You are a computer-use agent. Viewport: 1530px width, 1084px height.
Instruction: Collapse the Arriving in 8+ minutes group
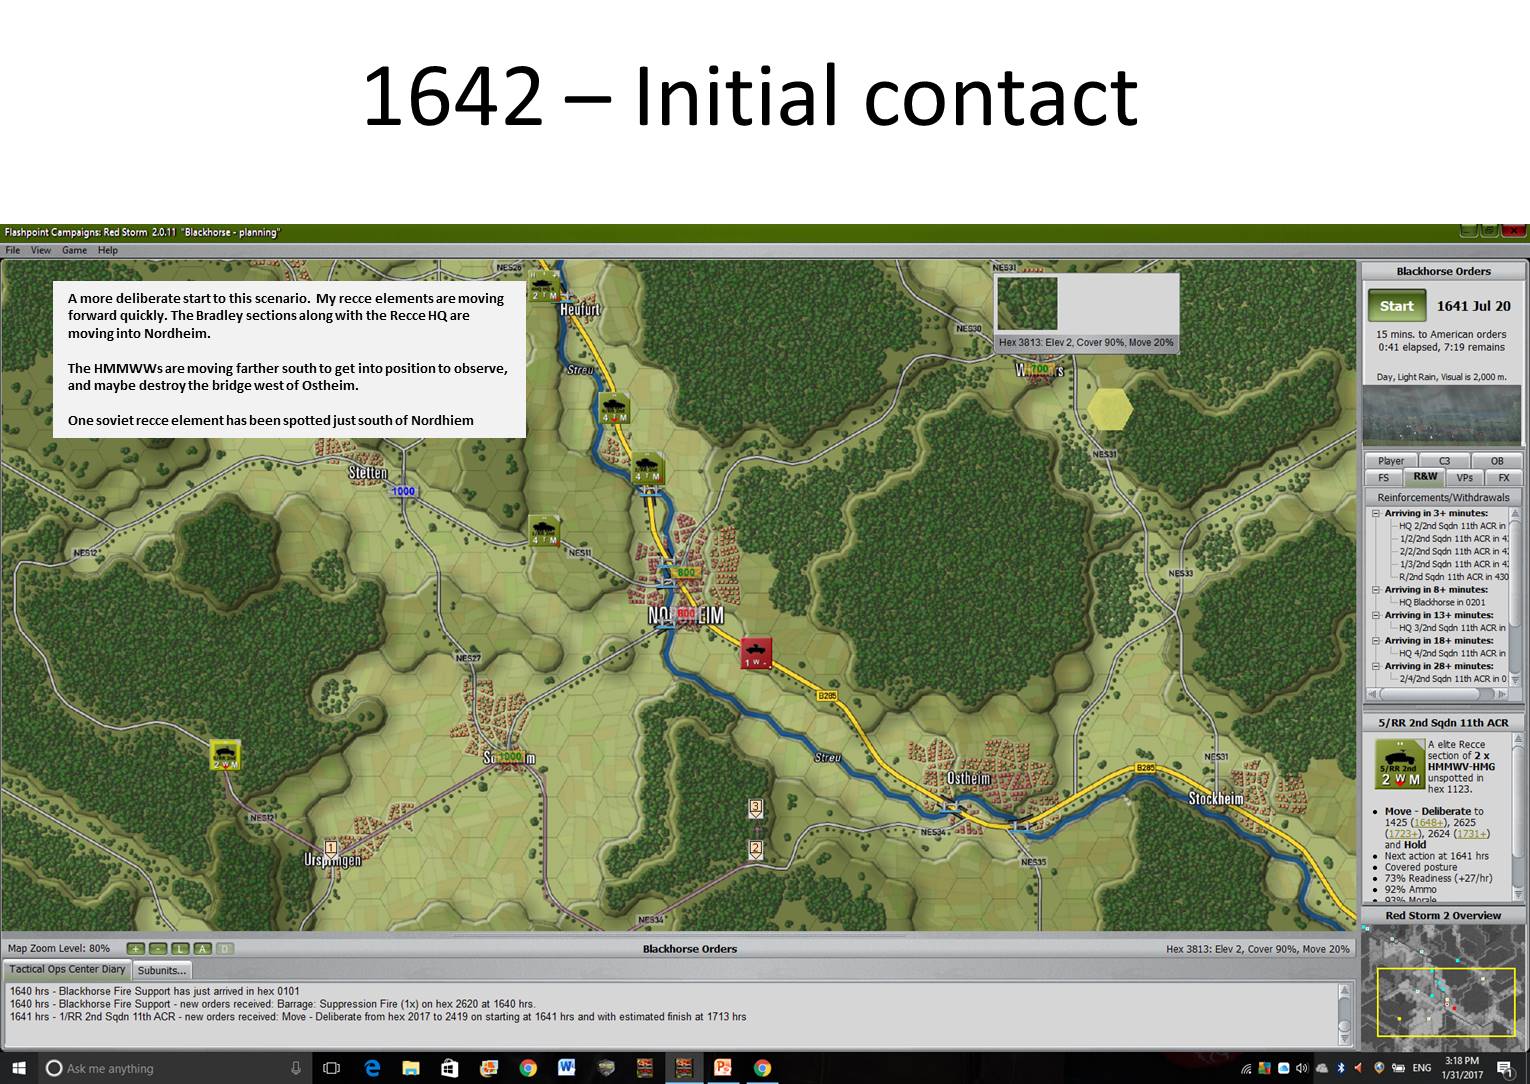(1376, 590)
